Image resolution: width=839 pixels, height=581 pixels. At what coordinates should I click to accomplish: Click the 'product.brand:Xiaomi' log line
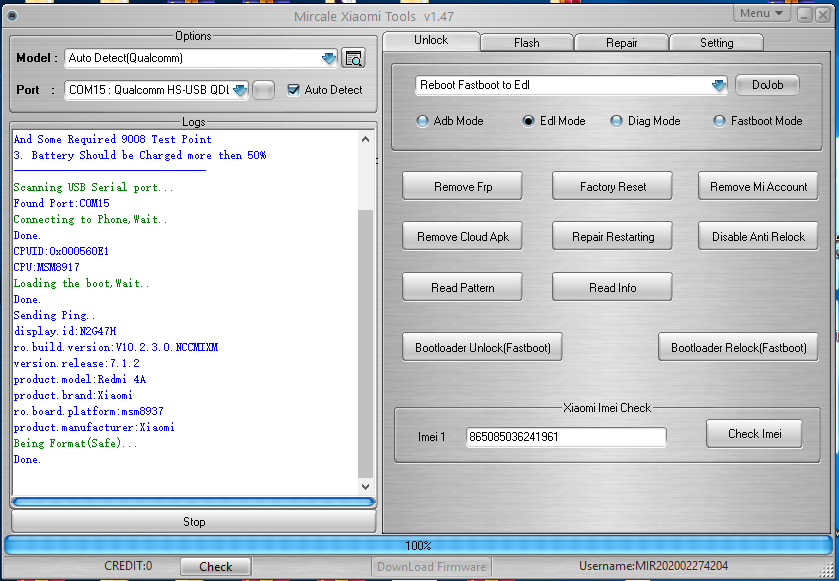(x=73, y=395)
